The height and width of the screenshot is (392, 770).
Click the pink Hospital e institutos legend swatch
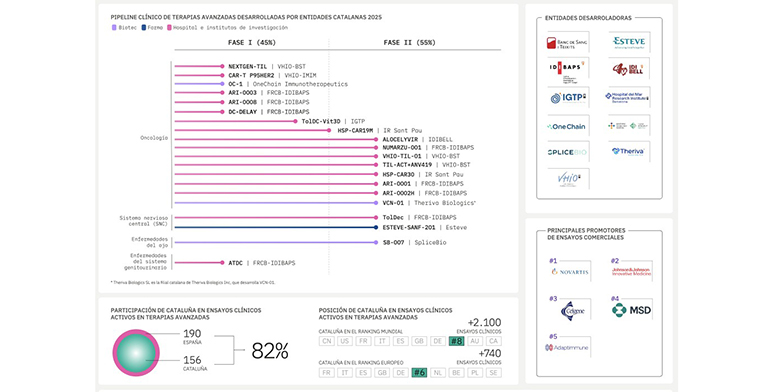[169, 28]
